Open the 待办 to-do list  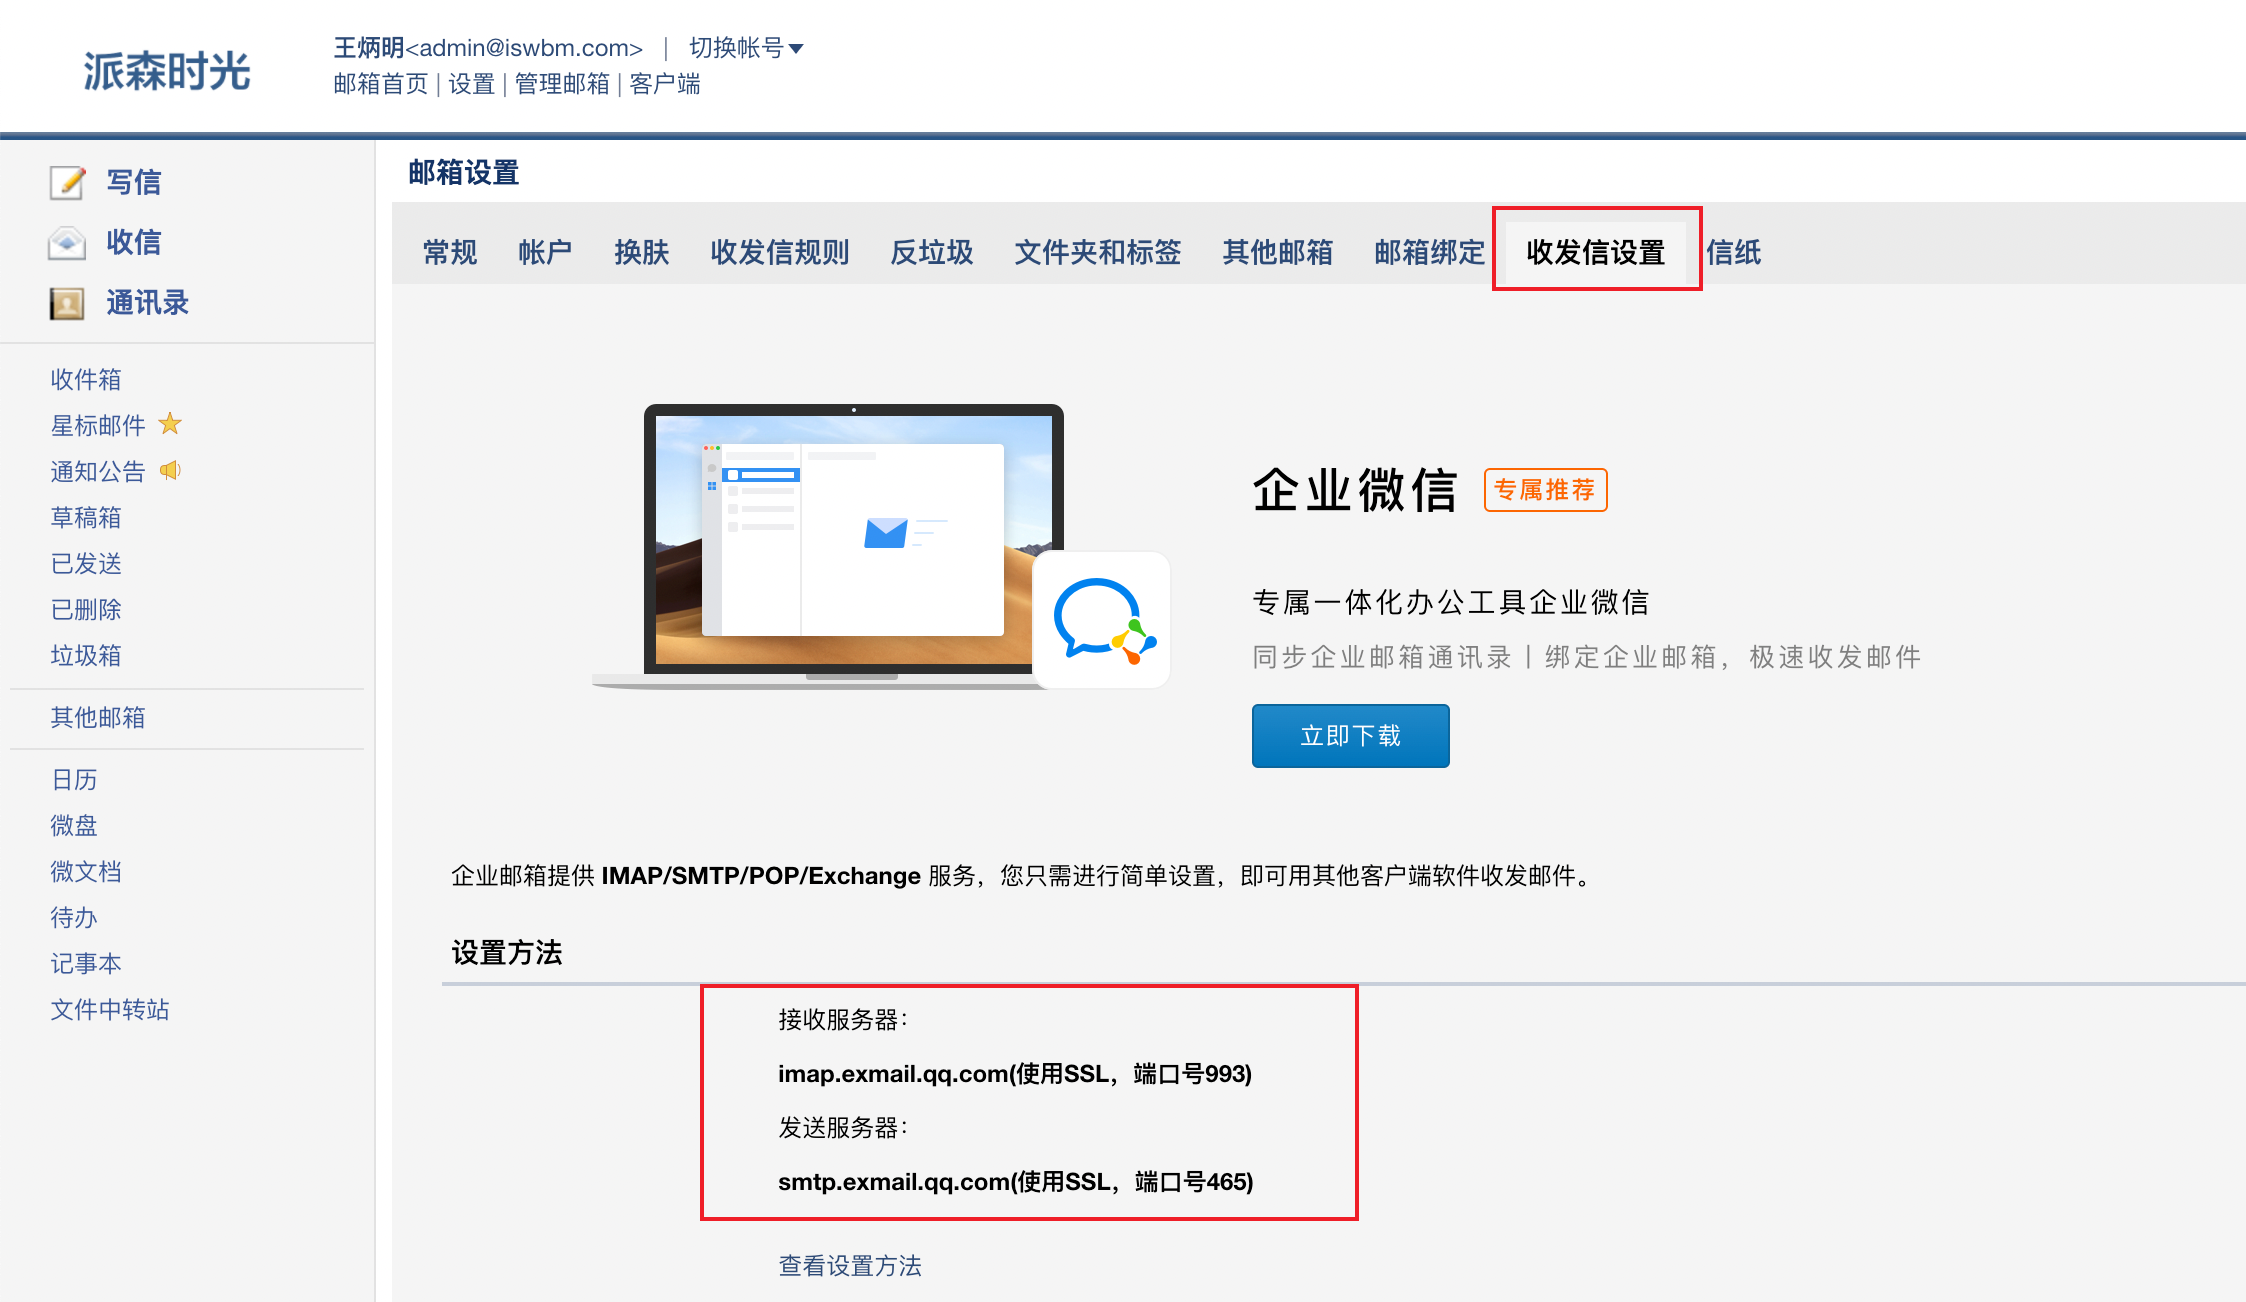pos(74,917)
